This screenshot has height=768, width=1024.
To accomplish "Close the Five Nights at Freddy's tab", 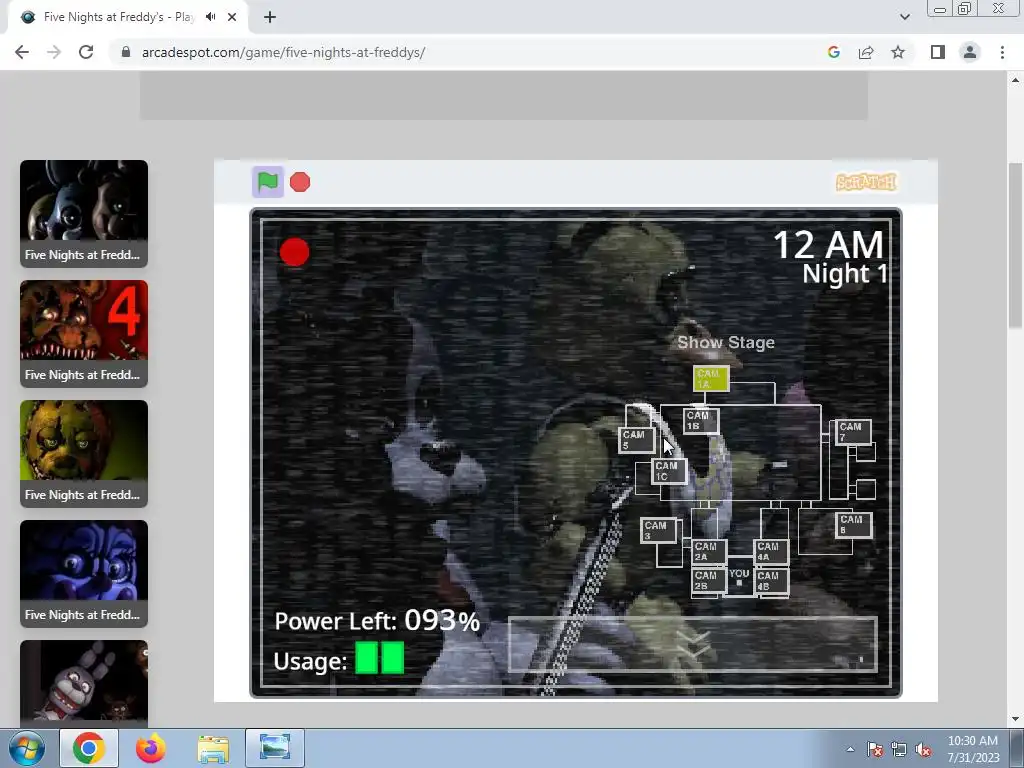I will [232, 17].
